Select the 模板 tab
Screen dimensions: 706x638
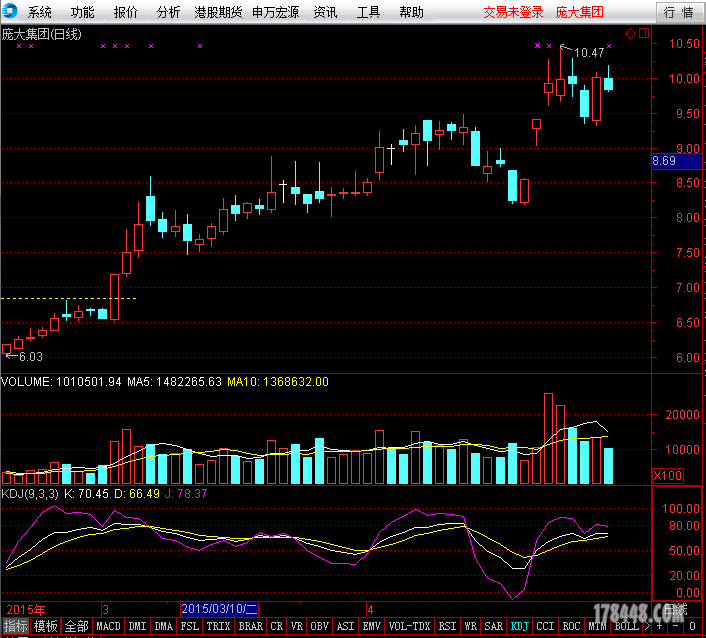pyautogui.click(x=46, y=626)
